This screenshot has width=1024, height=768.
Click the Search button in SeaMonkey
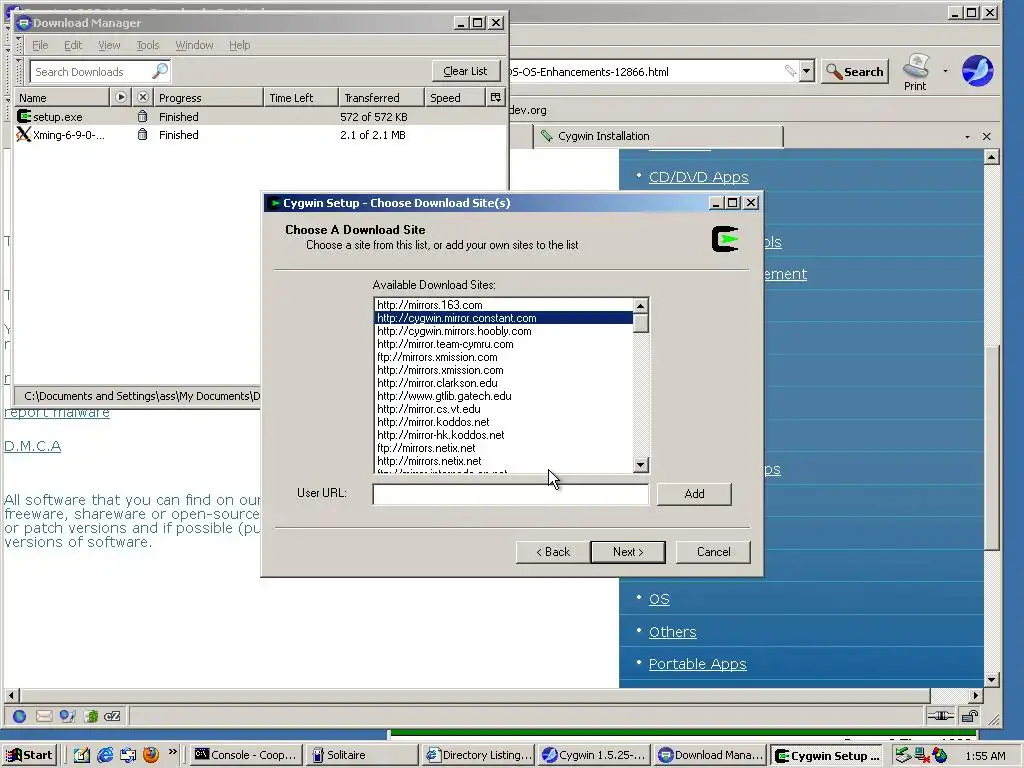tap(855, 72)
